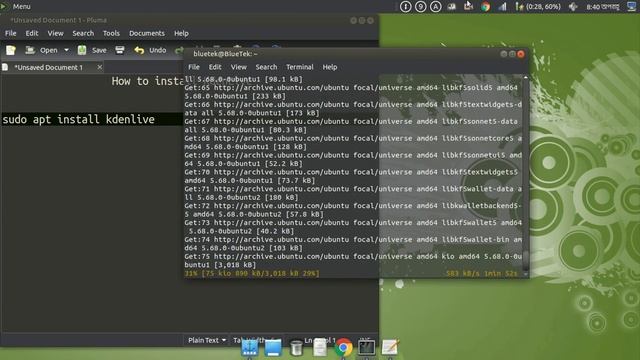
Task: Open Pluma's Help menu
Action: [x=181, y=33]
